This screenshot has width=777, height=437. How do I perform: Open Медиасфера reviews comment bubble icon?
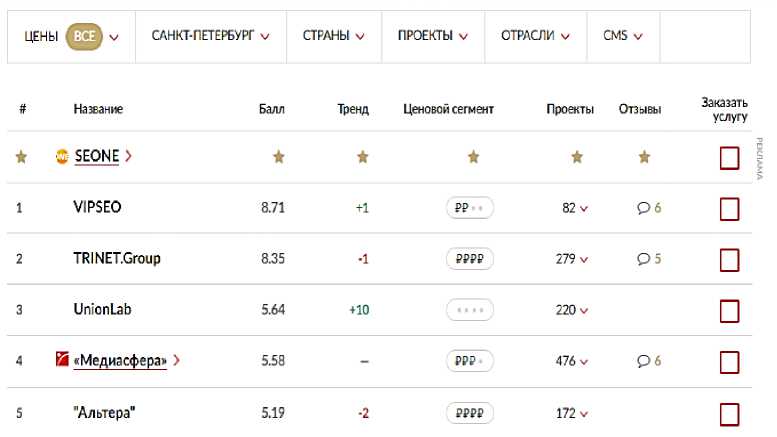(643, 361)
